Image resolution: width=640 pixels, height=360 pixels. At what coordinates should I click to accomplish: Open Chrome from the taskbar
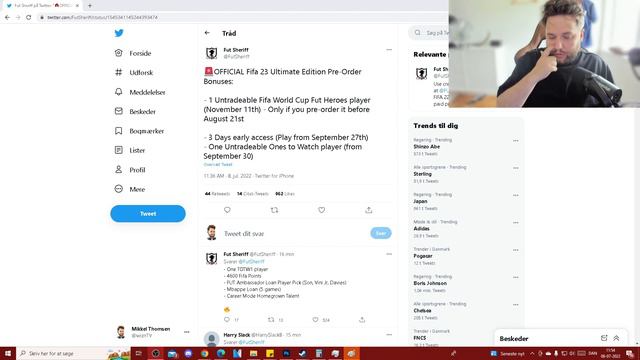(204, 353)
